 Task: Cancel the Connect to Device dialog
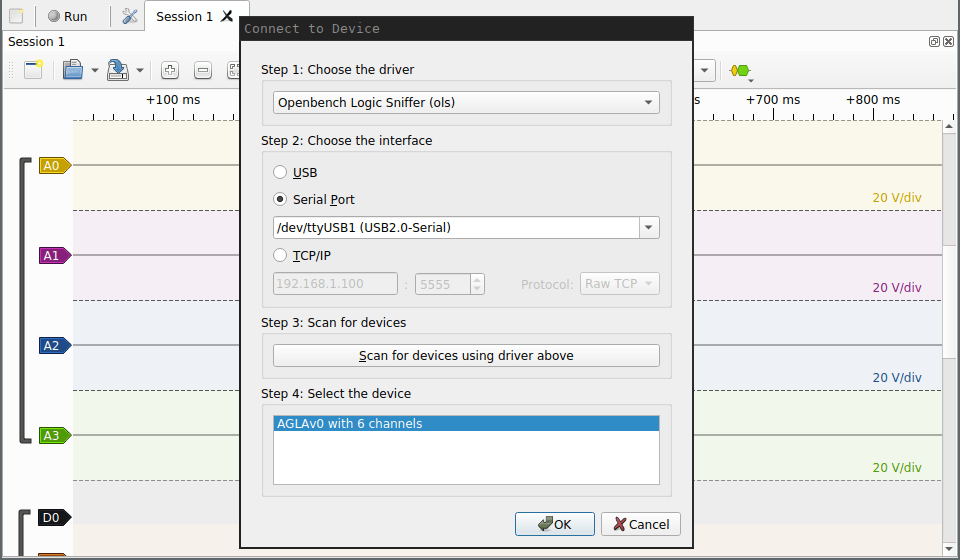pyautogui.click(x=640, y=524)
